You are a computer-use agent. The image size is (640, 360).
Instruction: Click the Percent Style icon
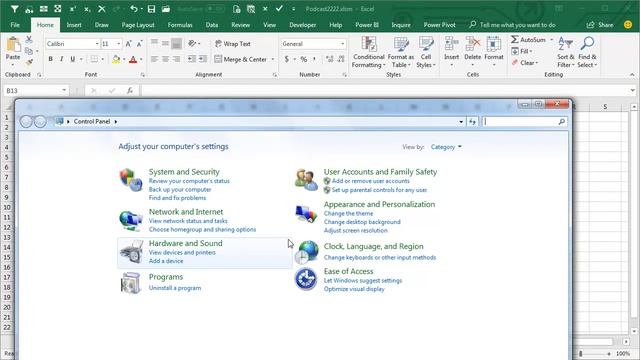click(x=304, y=60)
